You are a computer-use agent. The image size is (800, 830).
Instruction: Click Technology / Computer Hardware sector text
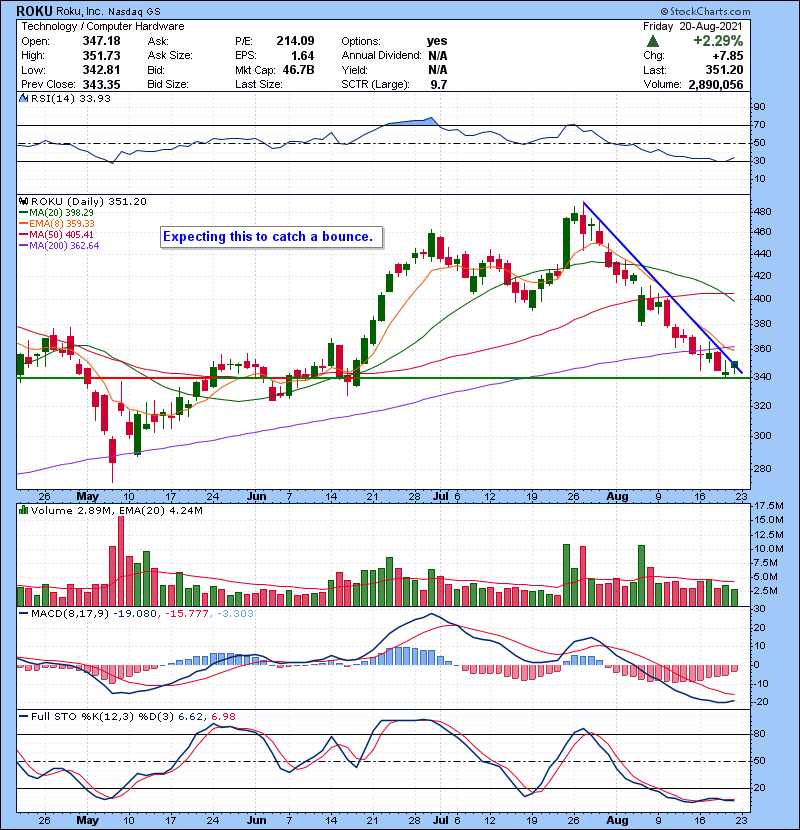[103, 26]
